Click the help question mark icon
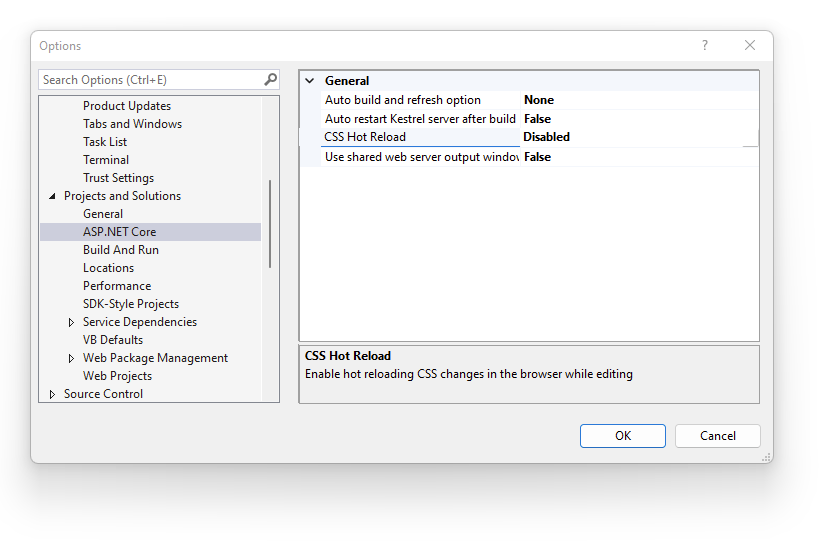Screen dimensions: 819x560 pos(704,46)
